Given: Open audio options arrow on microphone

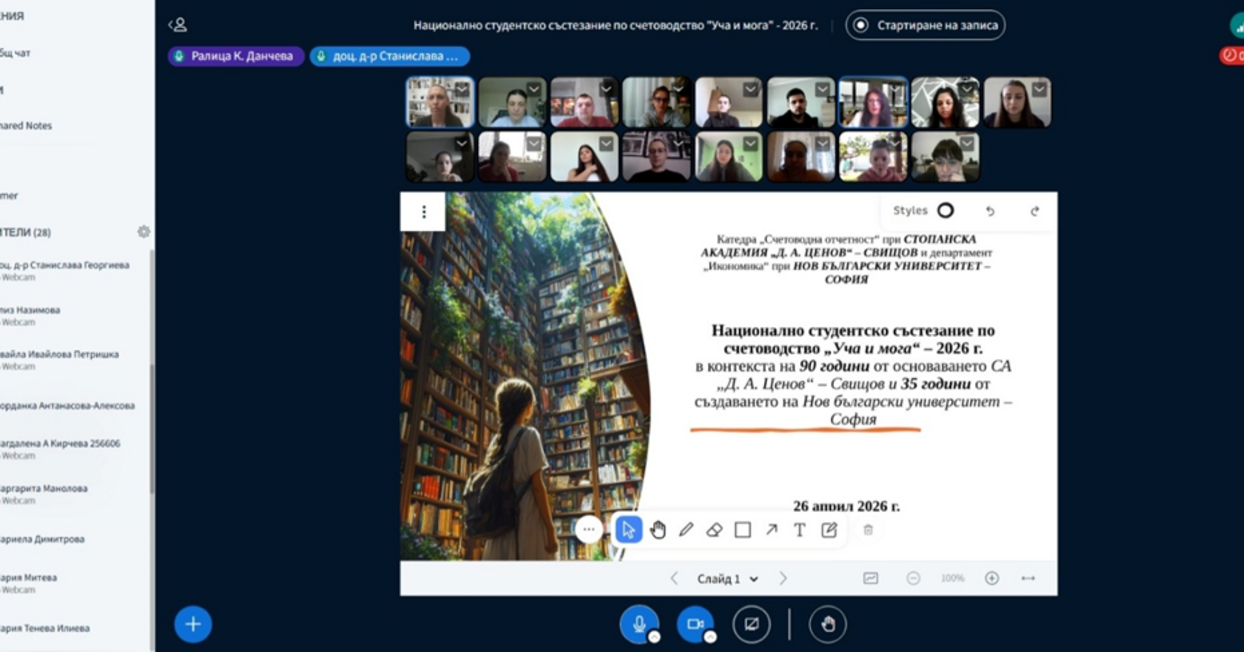Looking at the screenshot, I should tap(654, 636).
